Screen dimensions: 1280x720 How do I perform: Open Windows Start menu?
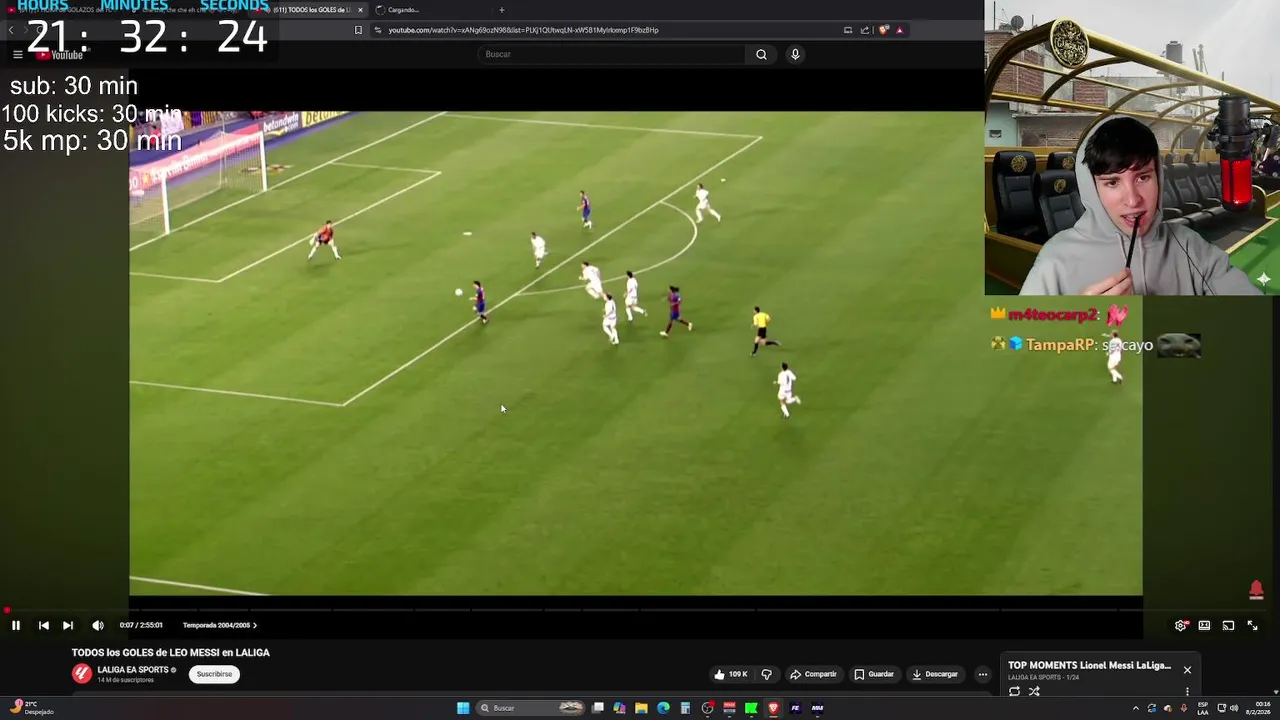463,708
